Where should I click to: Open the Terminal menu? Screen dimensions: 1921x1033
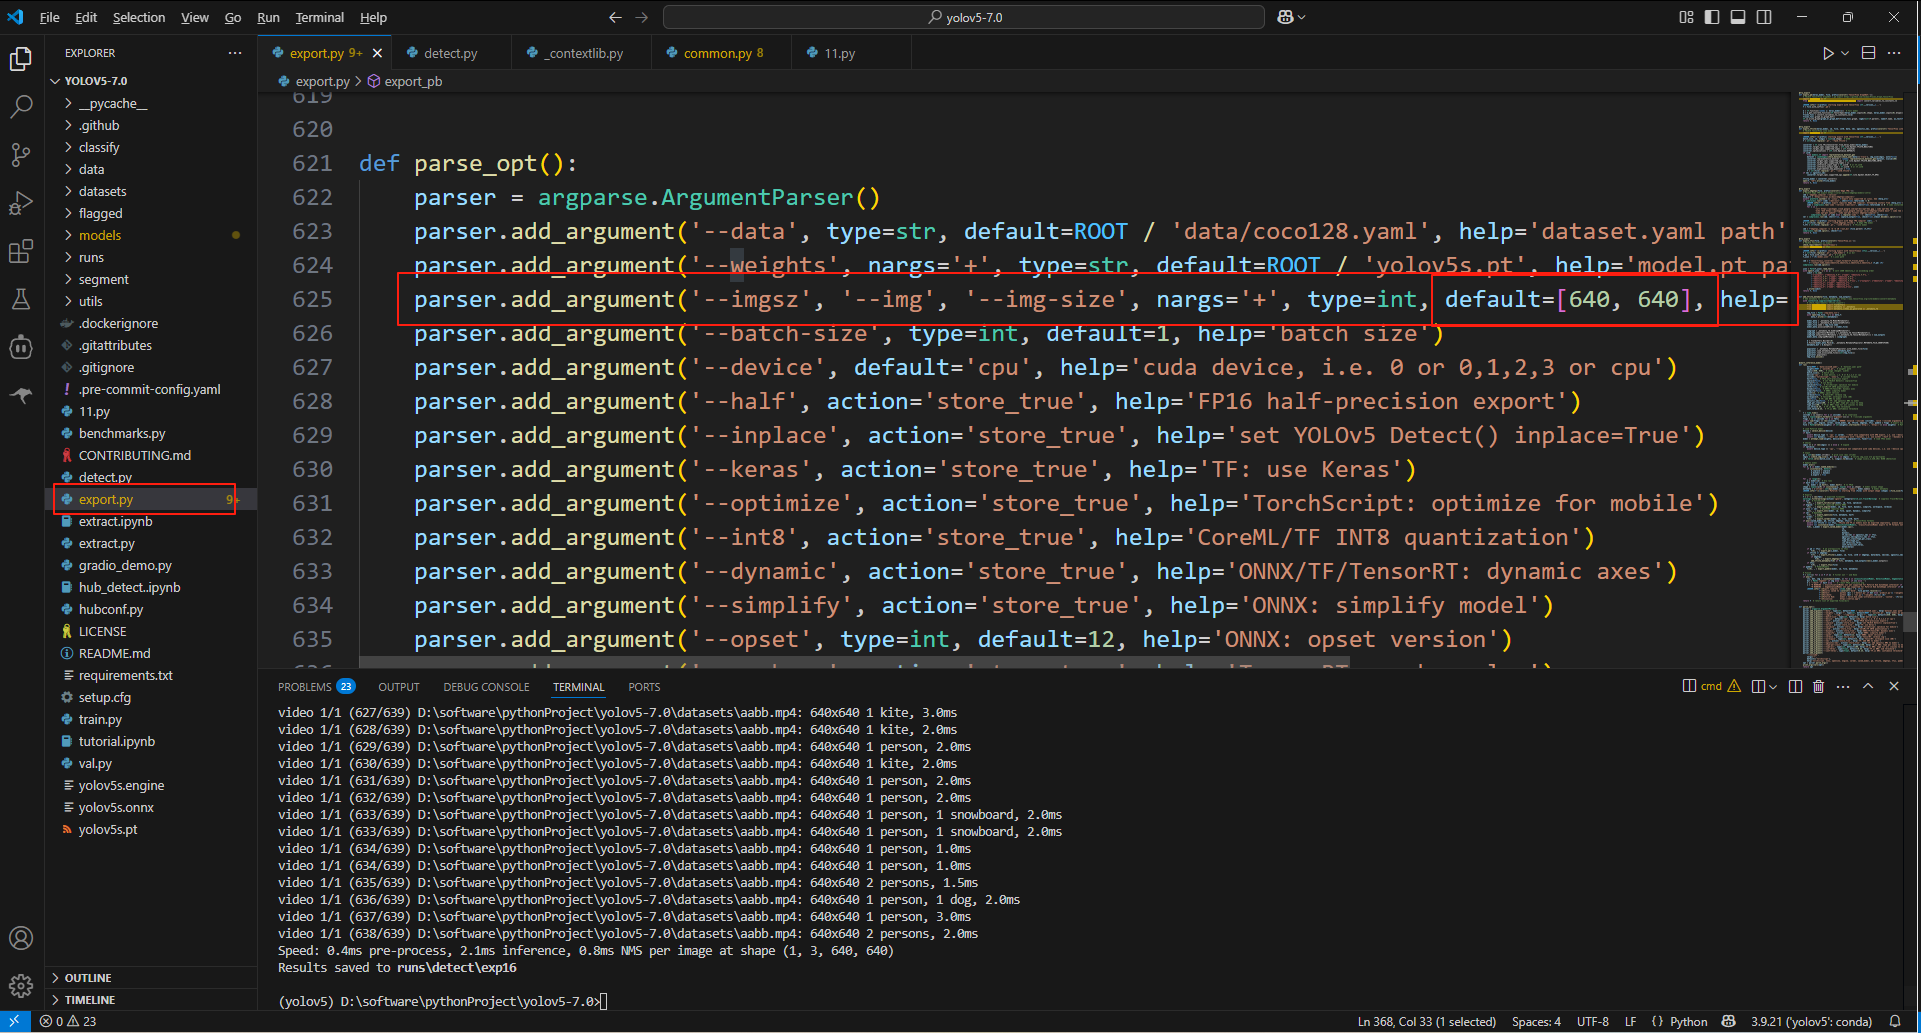click(x=319, y=17)
